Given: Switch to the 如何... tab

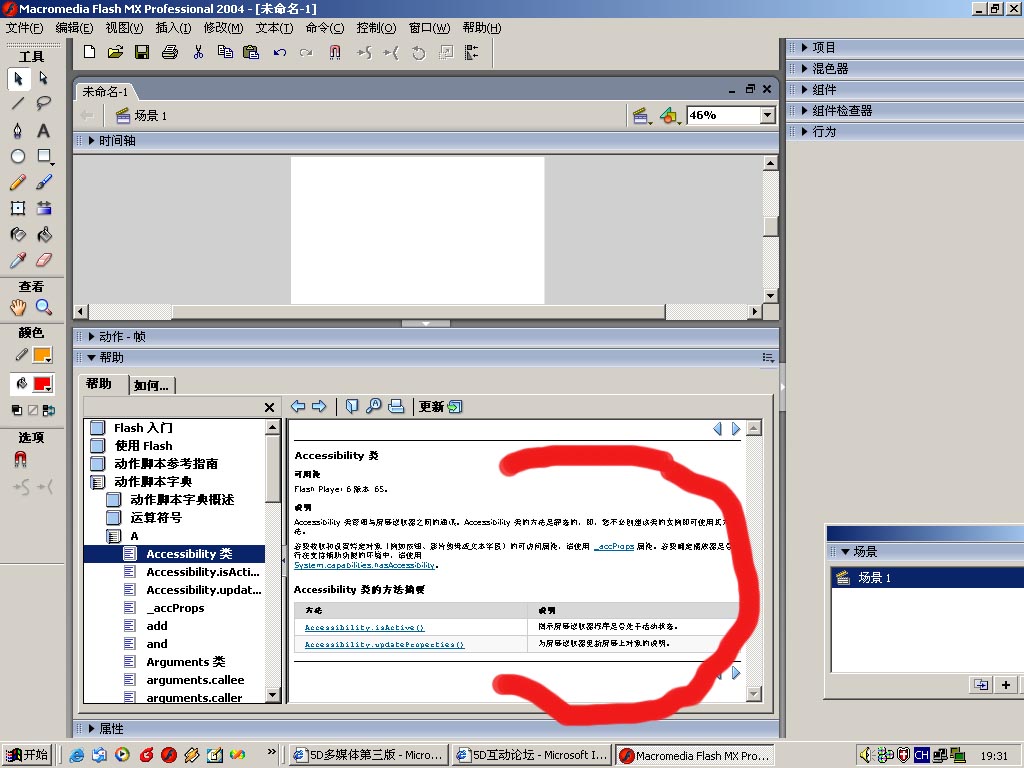Looking at the screenshot, I should click(x=152, y=385).
